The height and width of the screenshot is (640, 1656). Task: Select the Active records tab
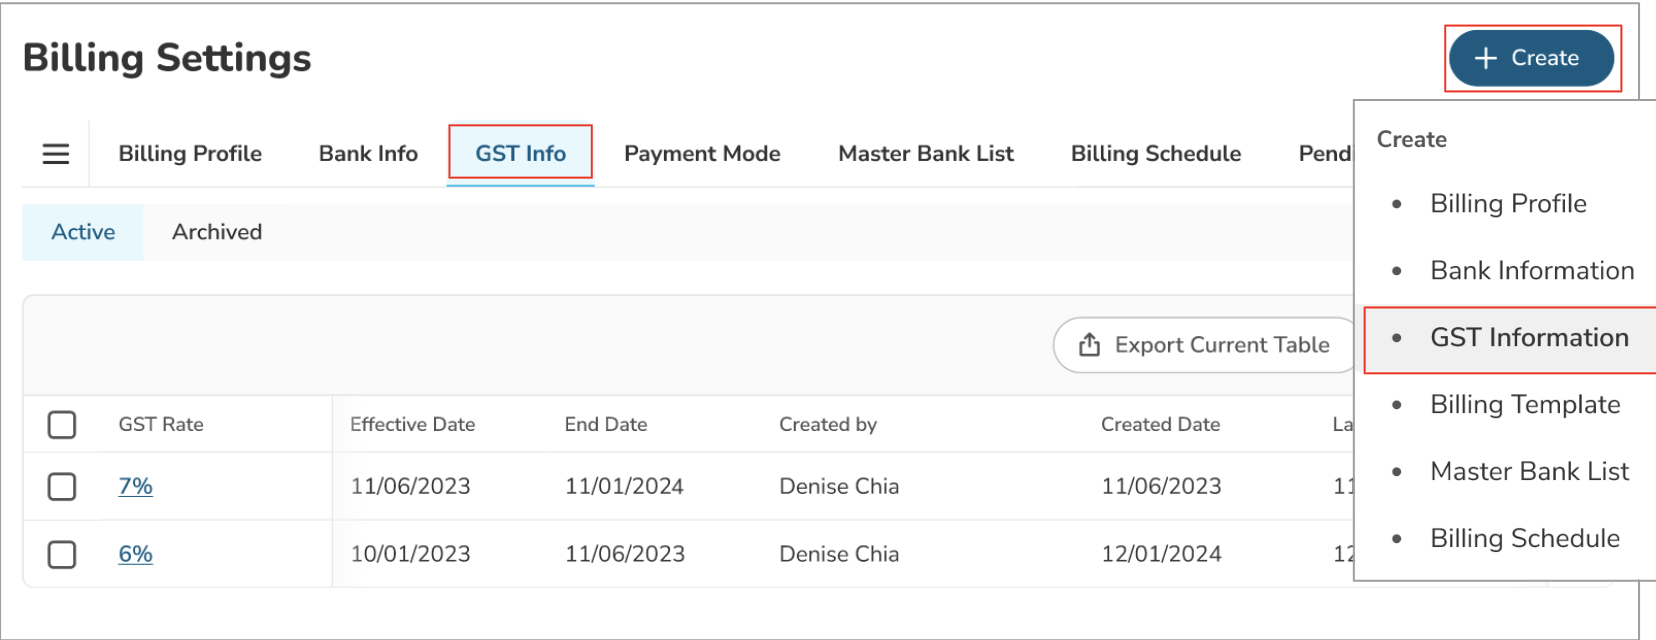pyautogui.click(x=83, y=232)
